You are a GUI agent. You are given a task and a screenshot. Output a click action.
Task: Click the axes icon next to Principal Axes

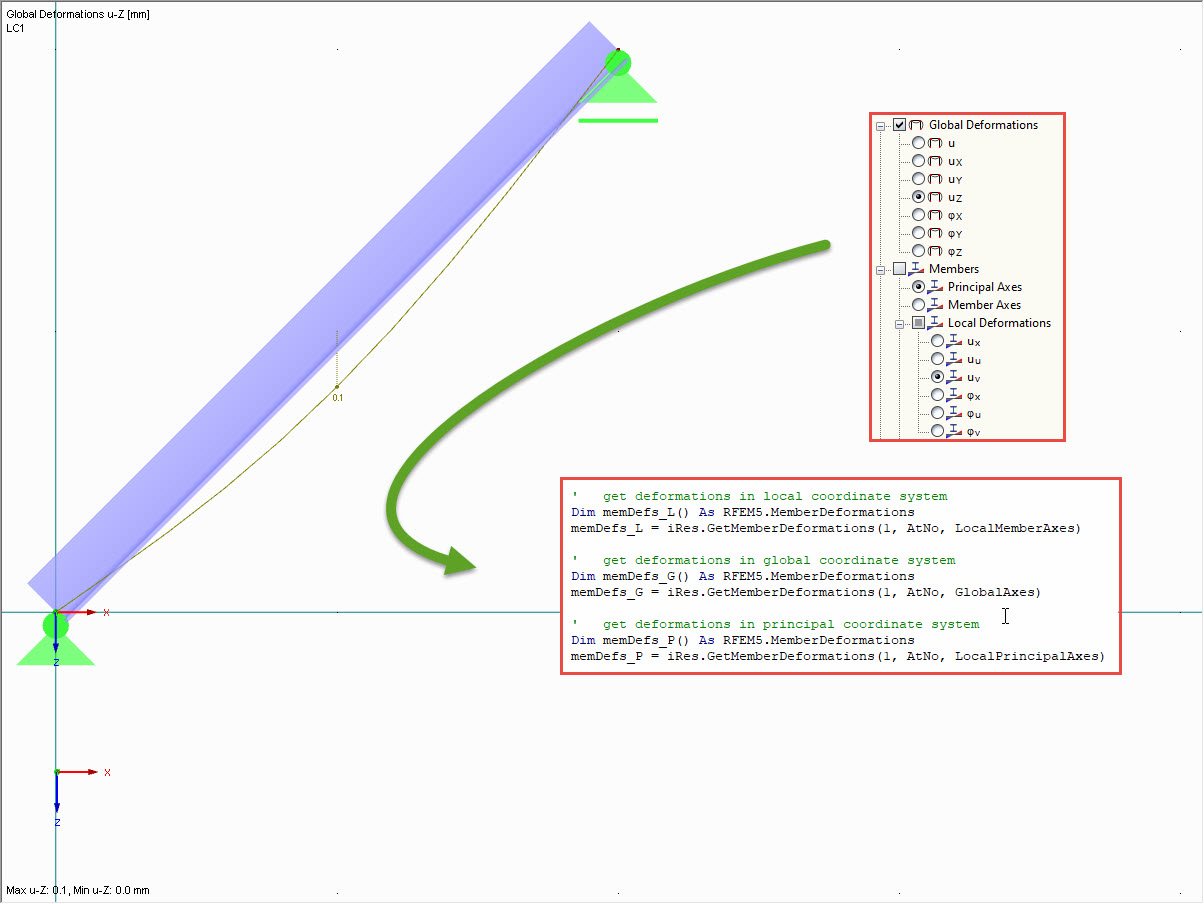(x=936, y=286)
